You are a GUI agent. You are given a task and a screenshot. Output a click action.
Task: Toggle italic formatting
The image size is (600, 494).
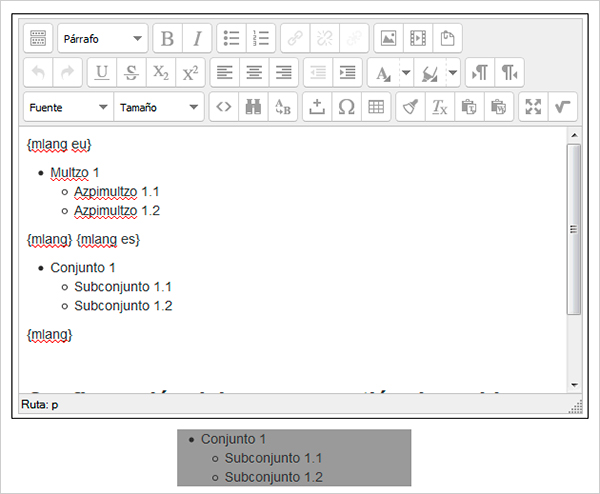coord(197,39)
